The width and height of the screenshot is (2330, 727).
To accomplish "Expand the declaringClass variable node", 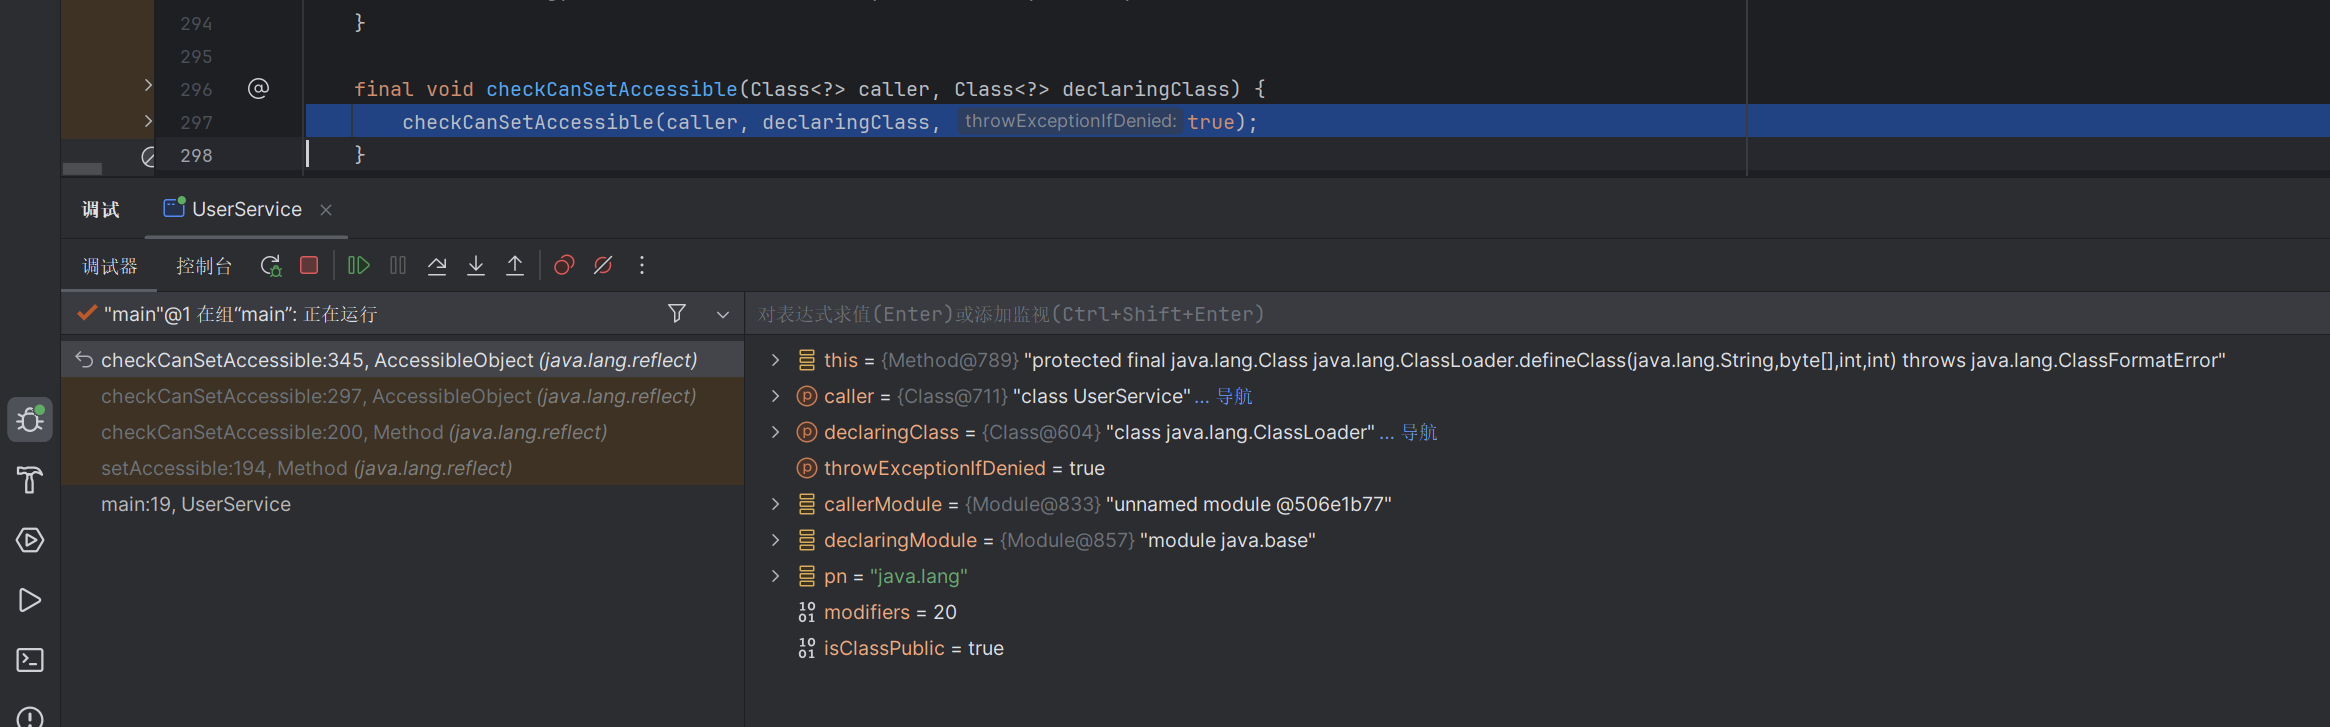I will (775, 432).
